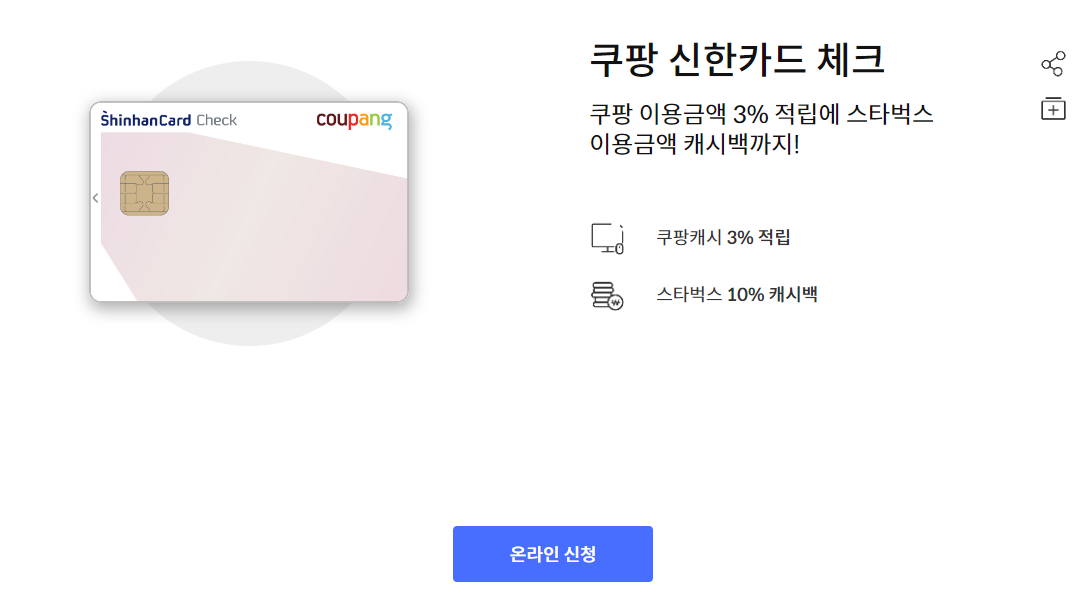The height and width of the screenshot is (610, 1092).
Task: Click the add-to-compare card icon below share
Action: [1053, 108]
